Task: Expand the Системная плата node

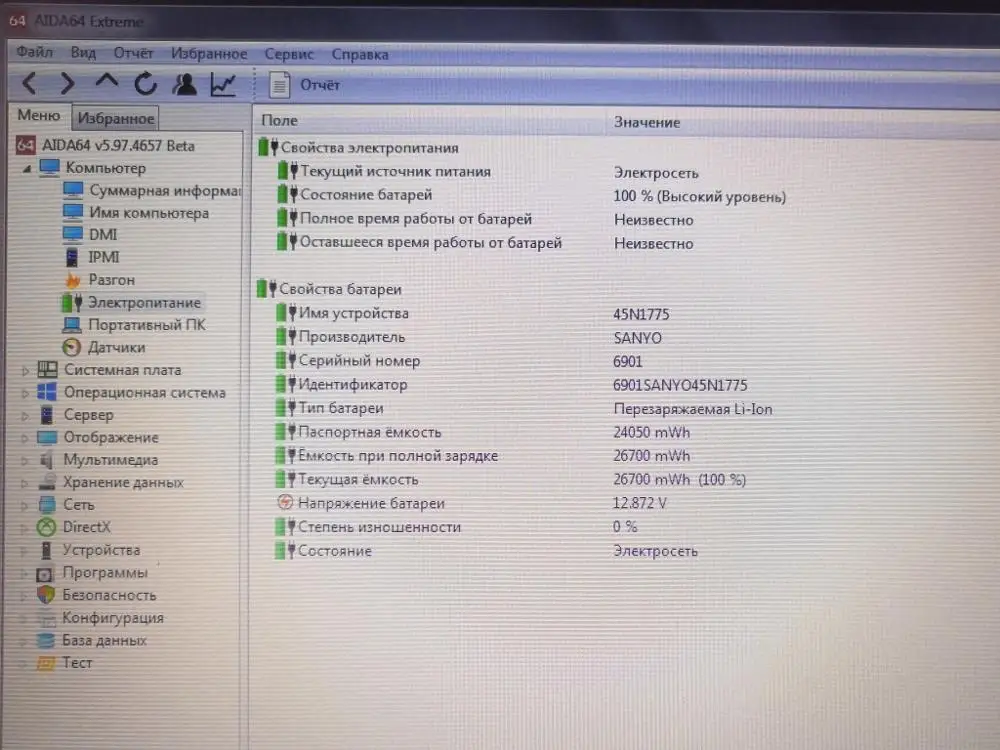Action: pos(26,371)
